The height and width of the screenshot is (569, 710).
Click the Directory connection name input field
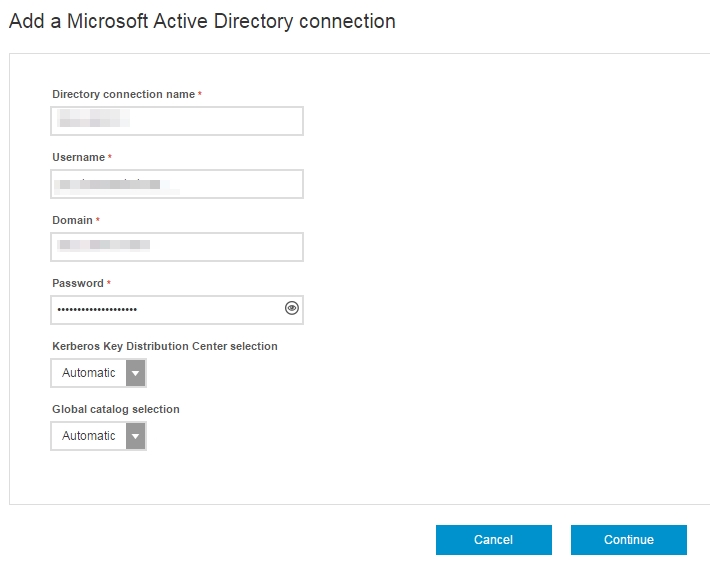click(x=176, y=121)
